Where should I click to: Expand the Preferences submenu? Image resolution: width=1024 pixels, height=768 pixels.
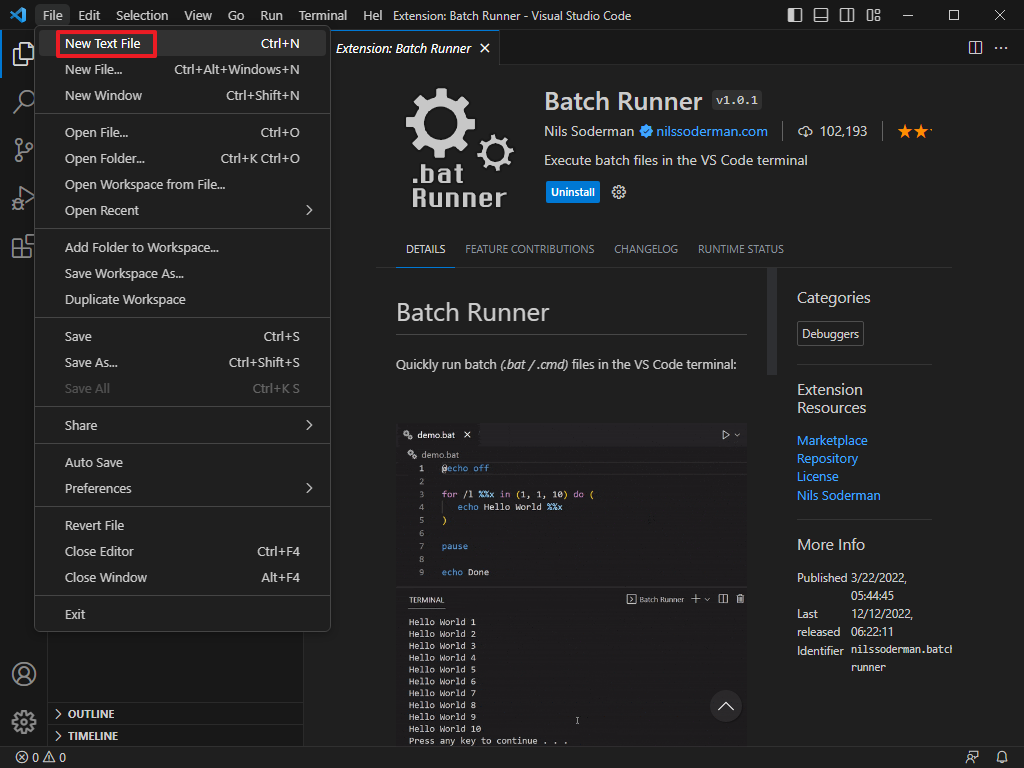pyautogui.click(x=182, y=488)
